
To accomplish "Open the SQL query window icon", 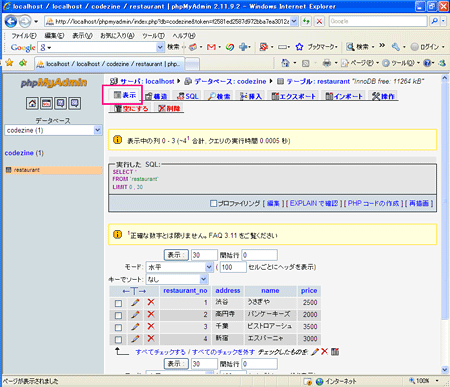I will (46, 103).
